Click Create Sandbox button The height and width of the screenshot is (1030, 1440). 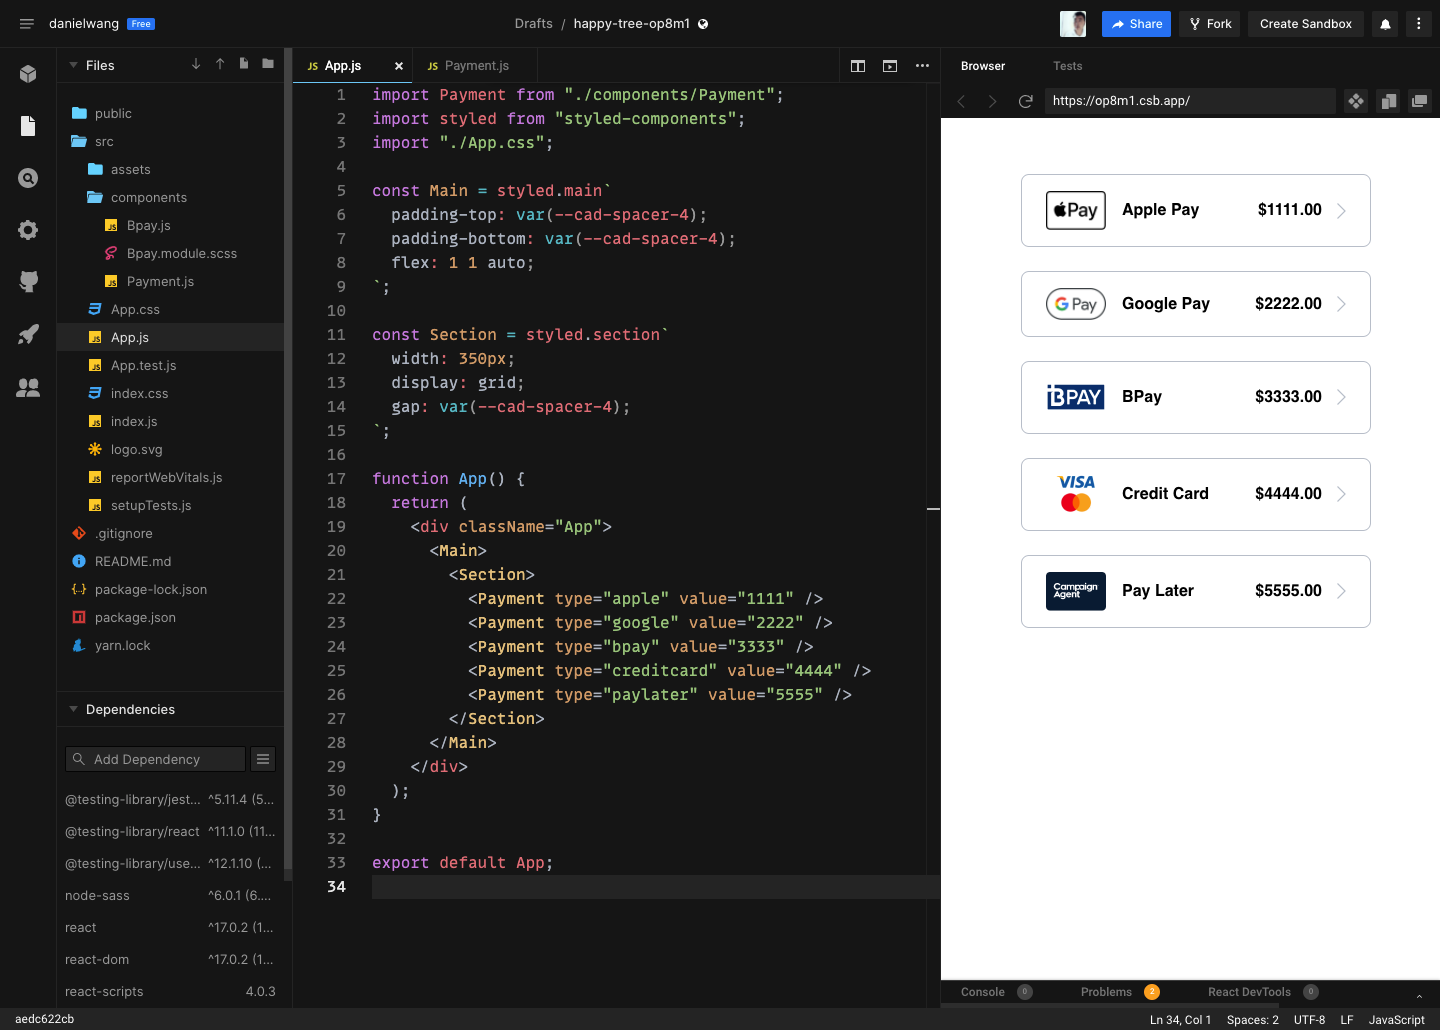[x=1306, y=24]
